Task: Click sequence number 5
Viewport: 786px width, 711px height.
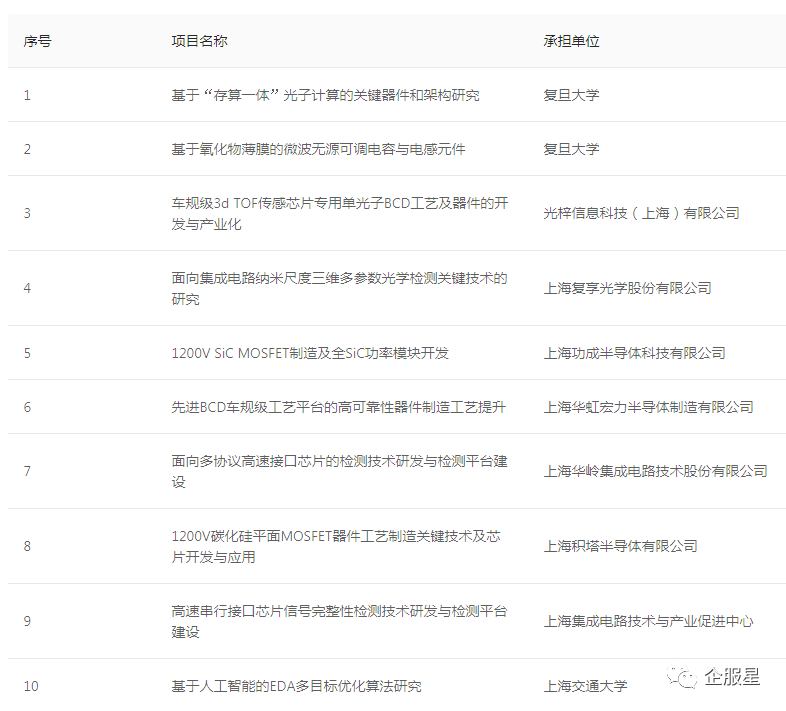Action: 27,353
